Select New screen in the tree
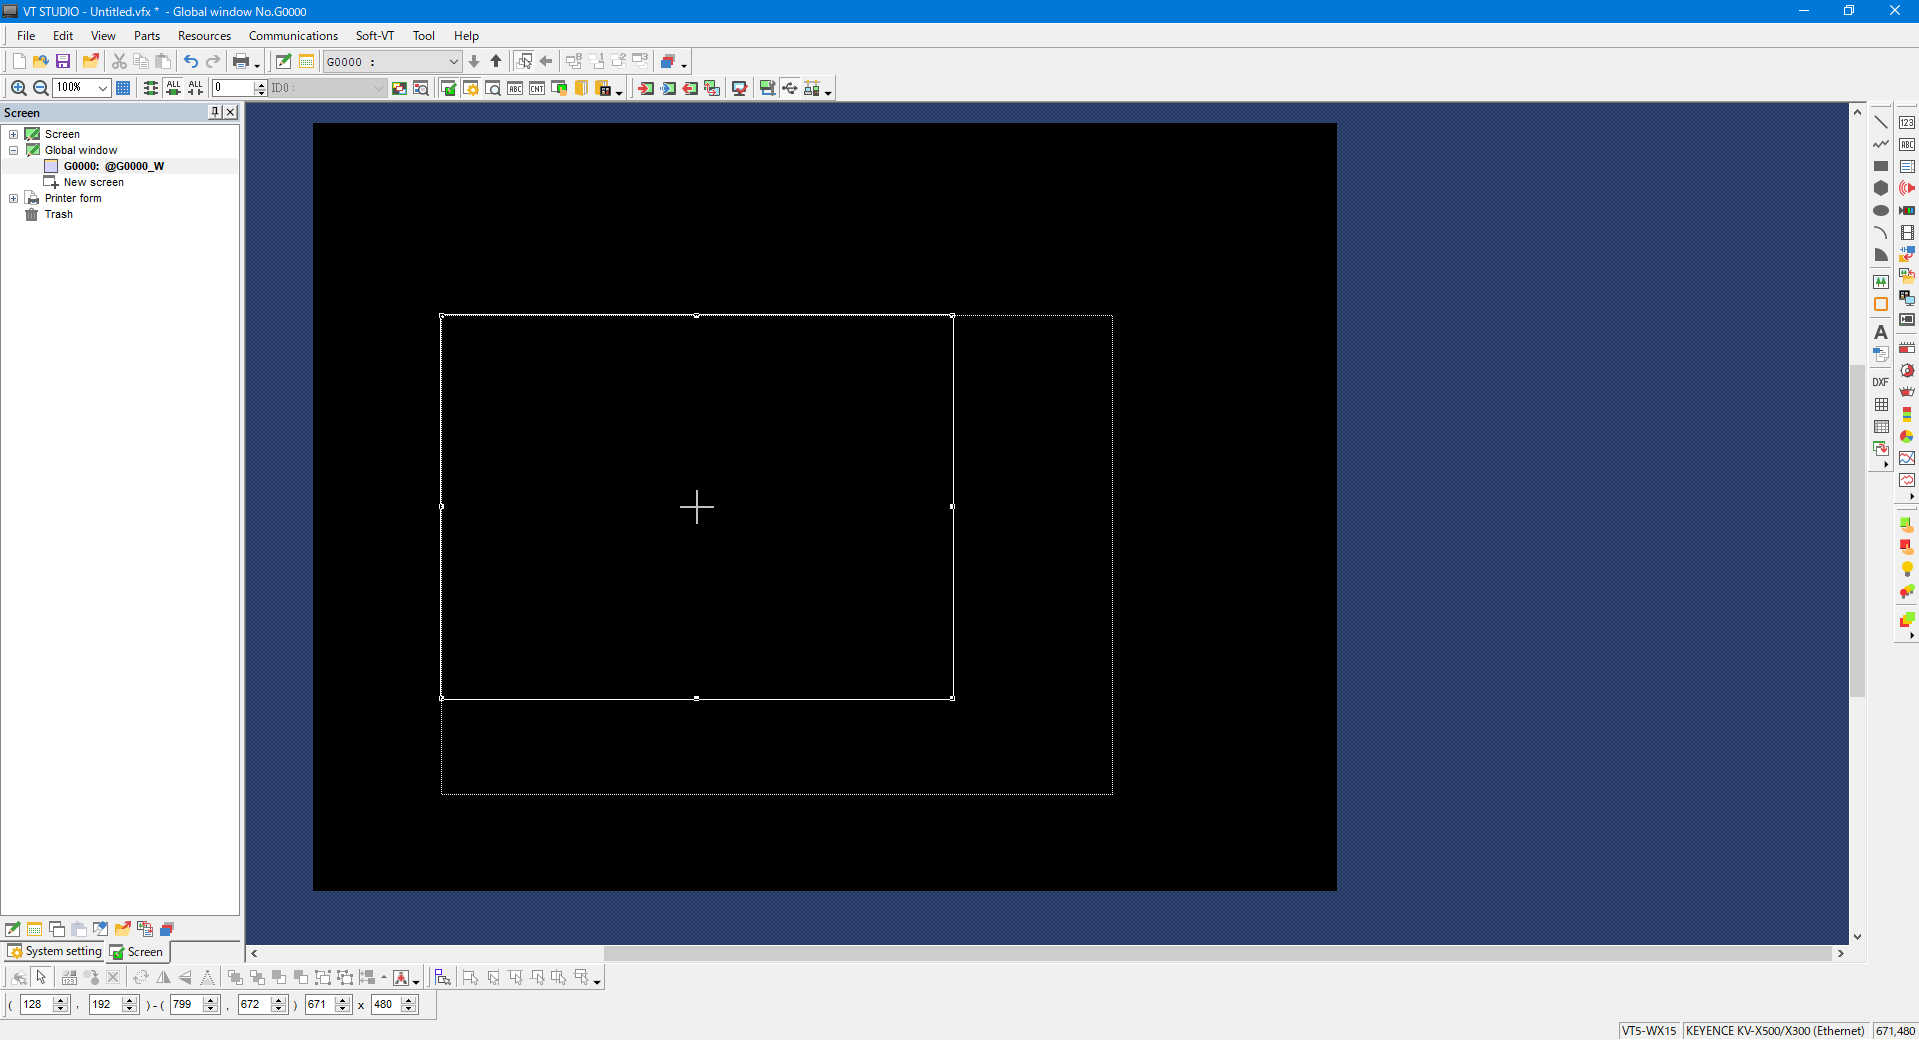This screenshot has height=1040, width=1919. pyautogui.click(x=93, y=182)
